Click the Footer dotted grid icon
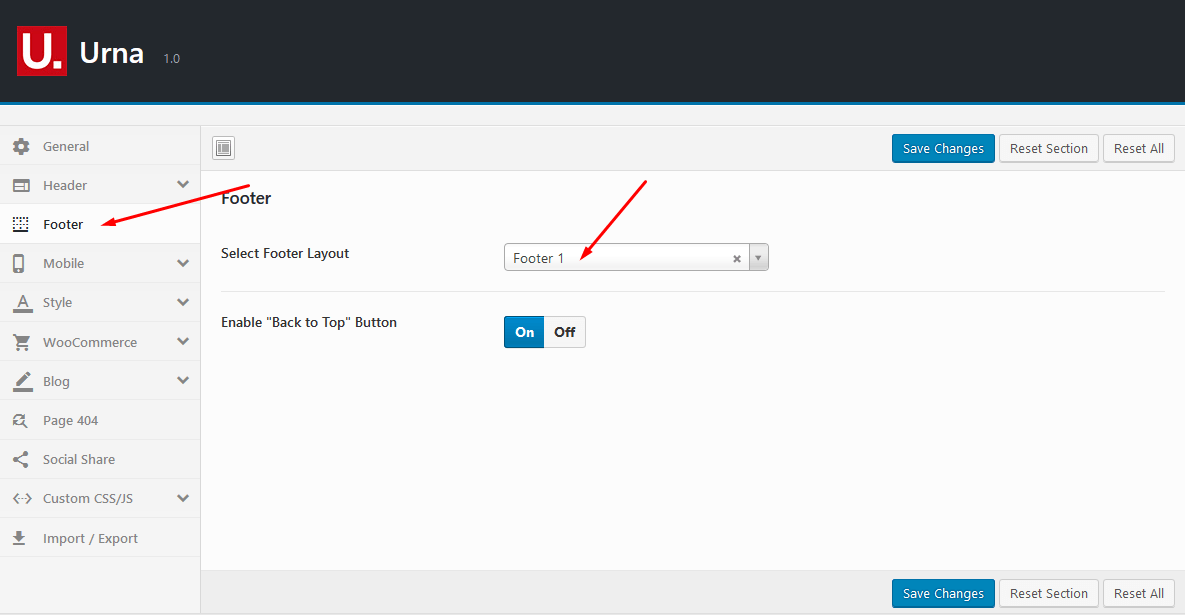Screen dimensions: 1185x615 (20, 224)
